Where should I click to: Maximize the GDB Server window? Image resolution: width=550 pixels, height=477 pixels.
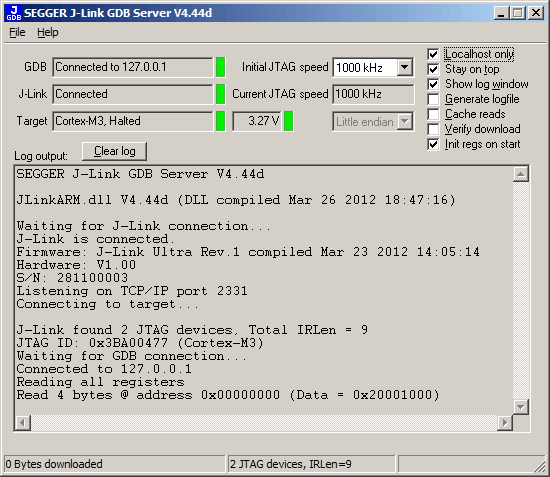[518, 13]
